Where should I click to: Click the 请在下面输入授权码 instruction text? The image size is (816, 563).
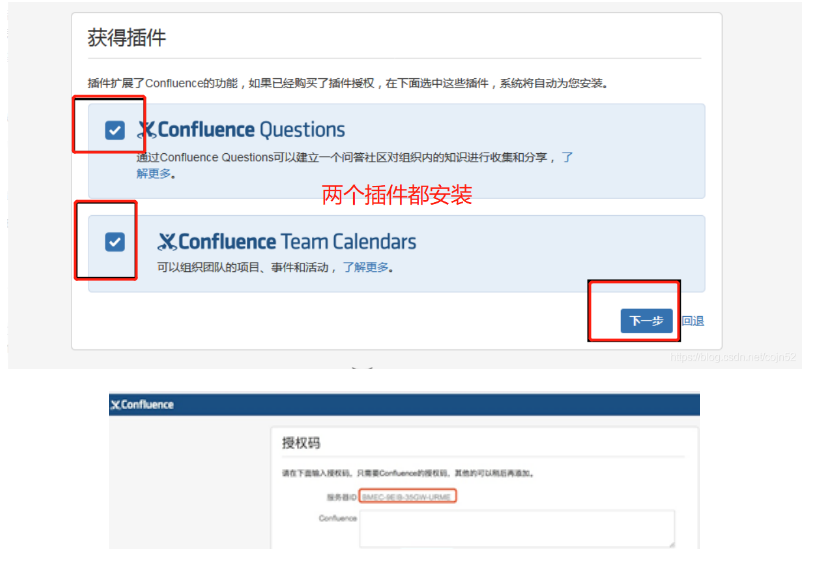point(407,473)
